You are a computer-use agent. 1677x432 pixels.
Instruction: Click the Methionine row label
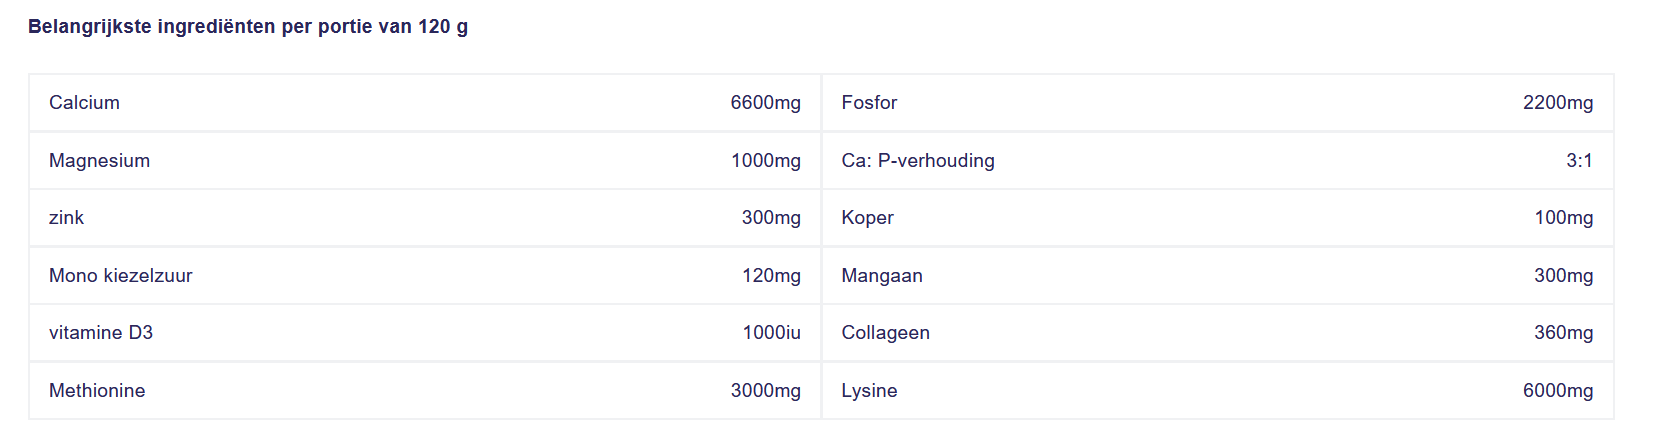click(x=97, y=391)
